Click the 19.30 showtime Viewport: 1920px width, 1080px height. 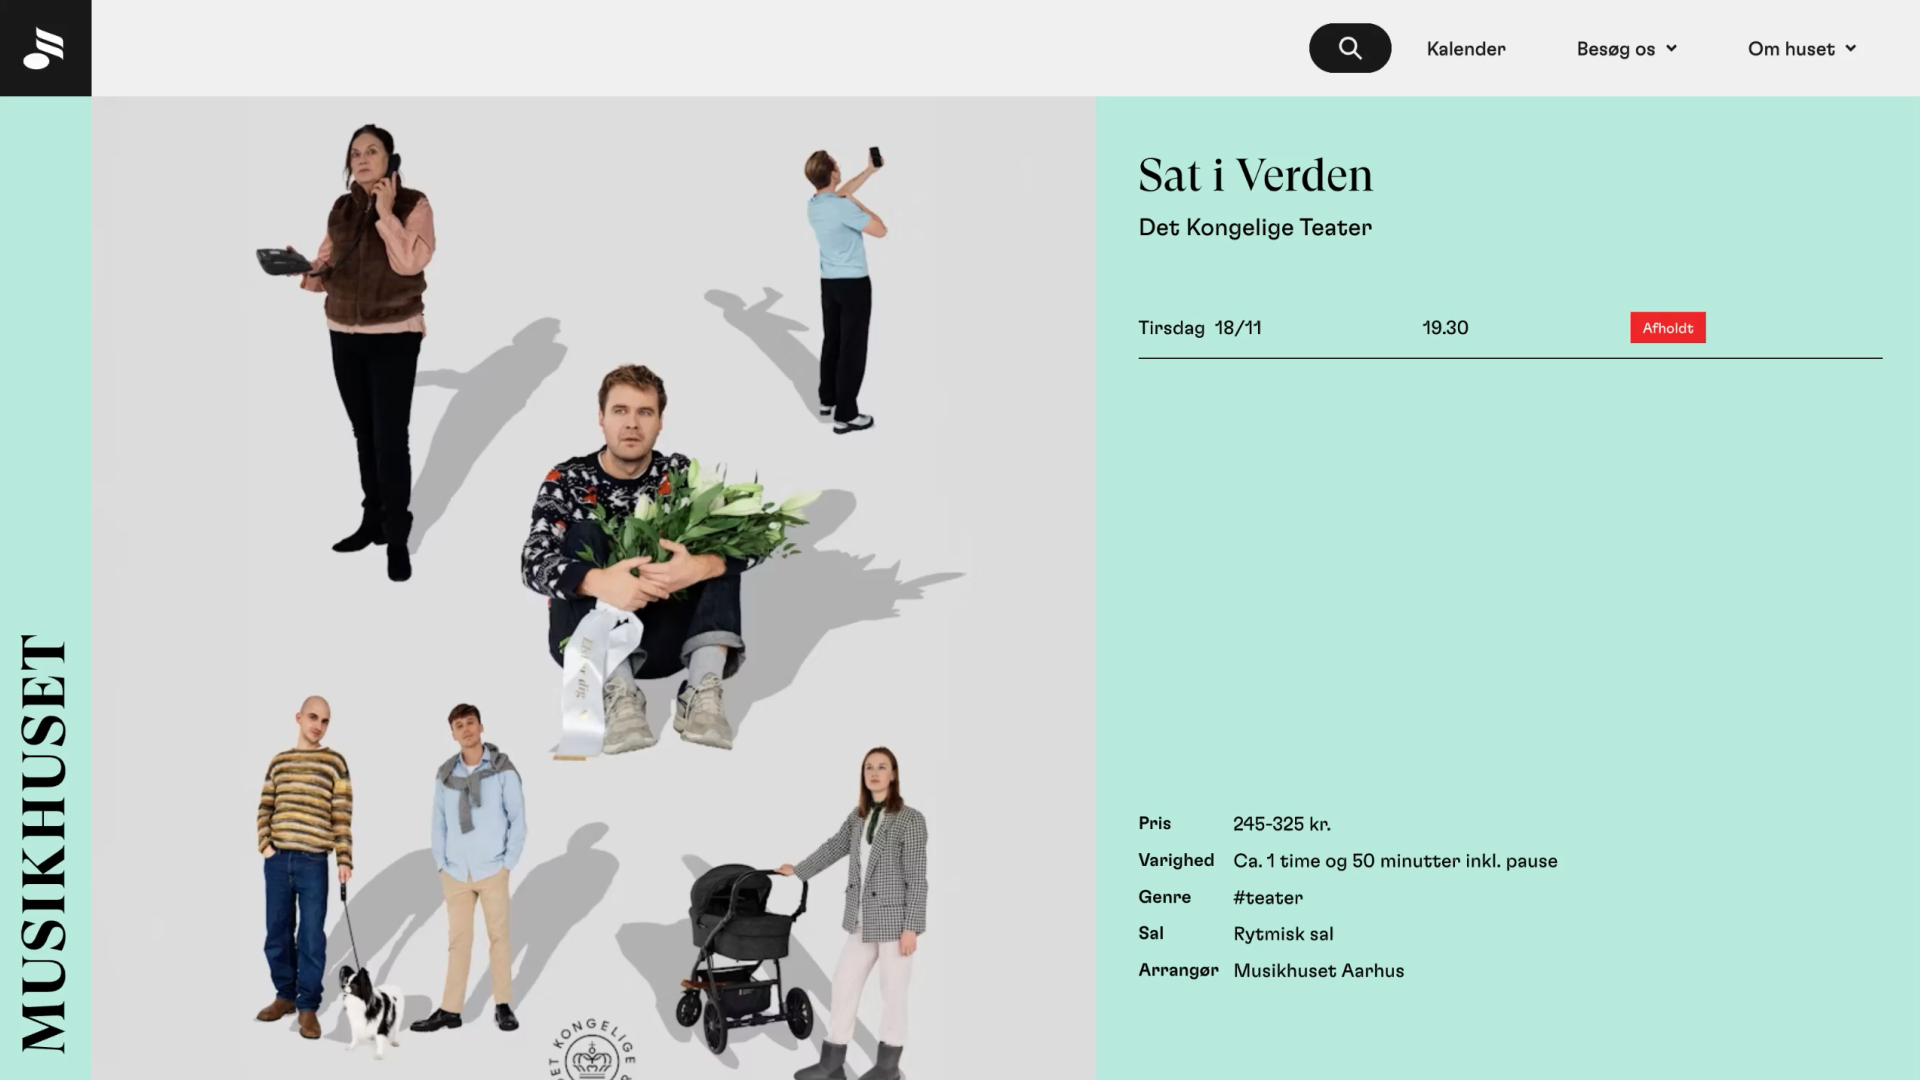point(1445,328)
